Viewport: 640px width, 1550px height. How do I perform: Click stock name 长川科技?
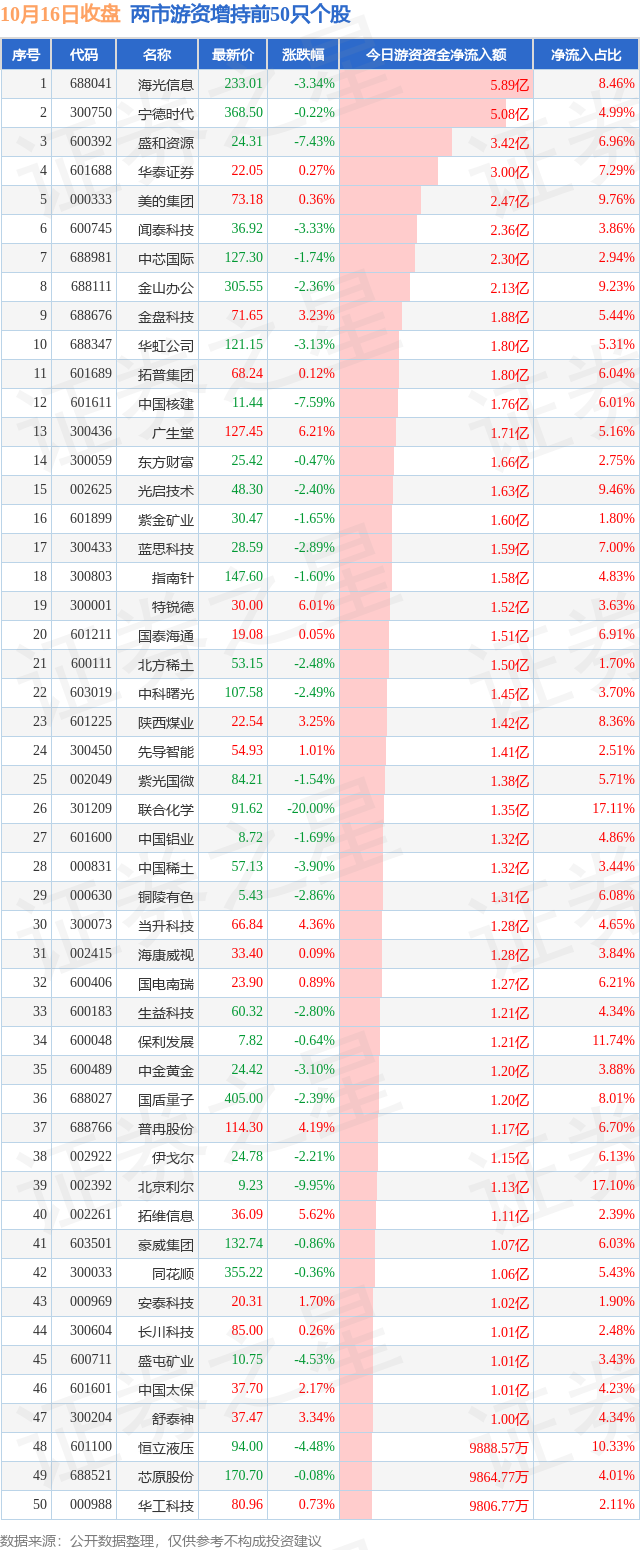pos(166,1331)
